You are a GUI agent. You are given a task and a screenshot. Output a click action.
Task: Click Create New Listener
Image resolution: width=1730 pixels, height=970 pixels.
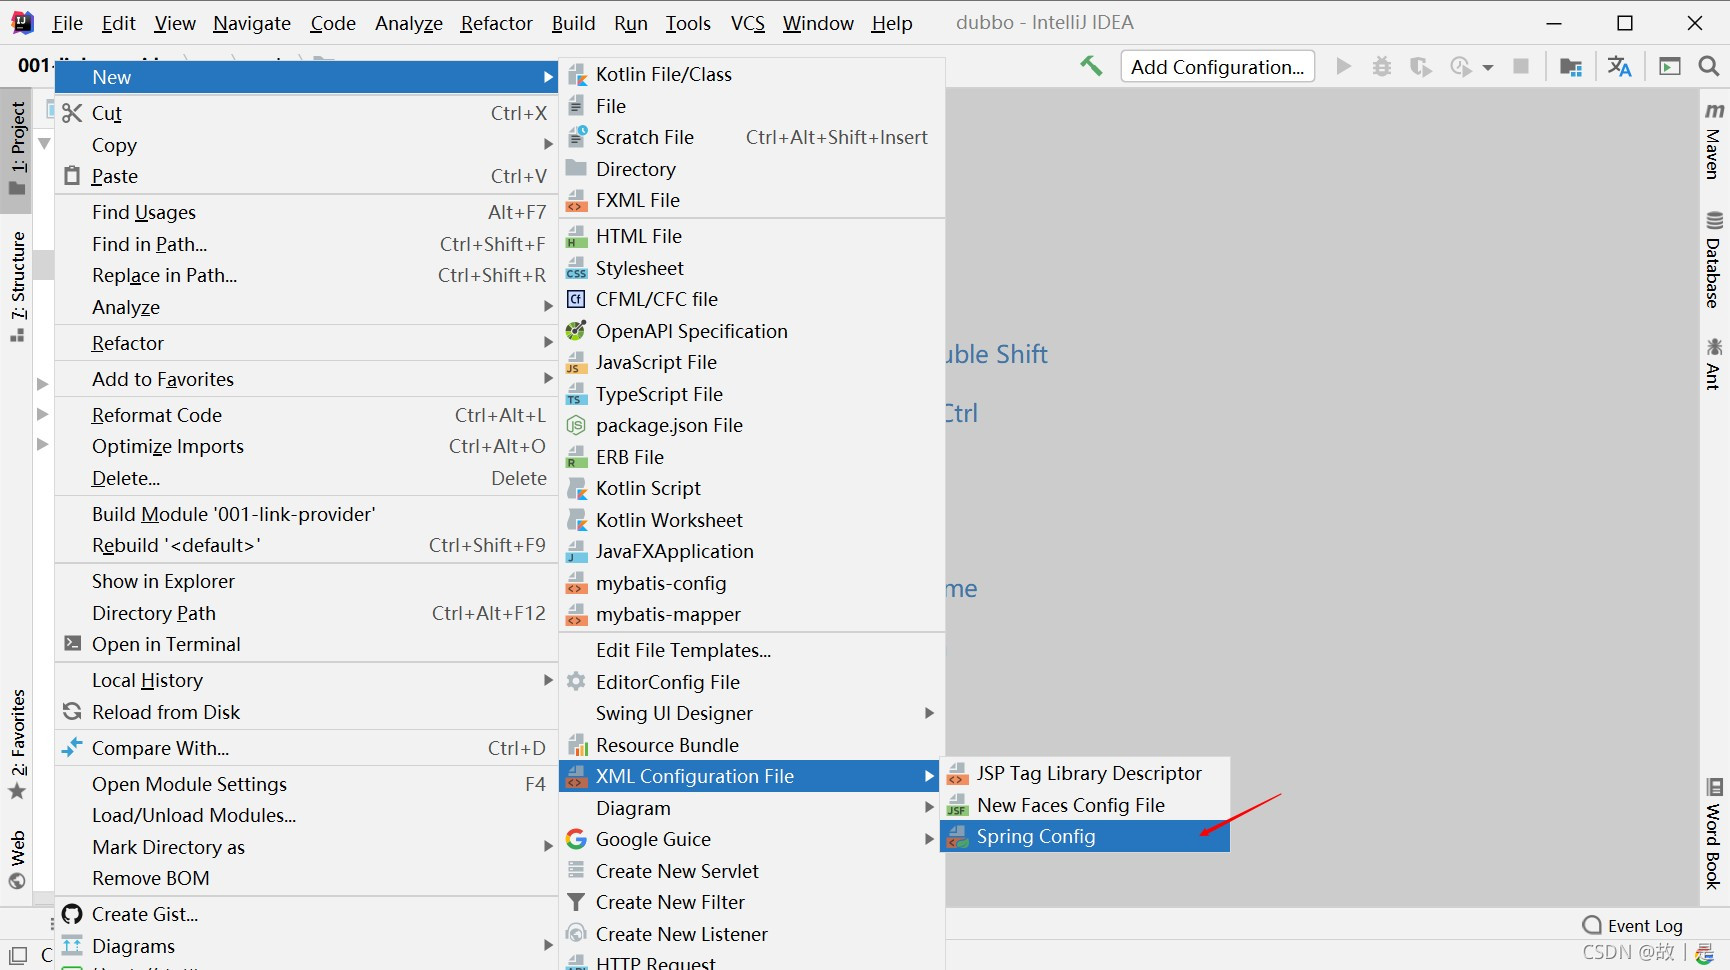pos(752,934)
